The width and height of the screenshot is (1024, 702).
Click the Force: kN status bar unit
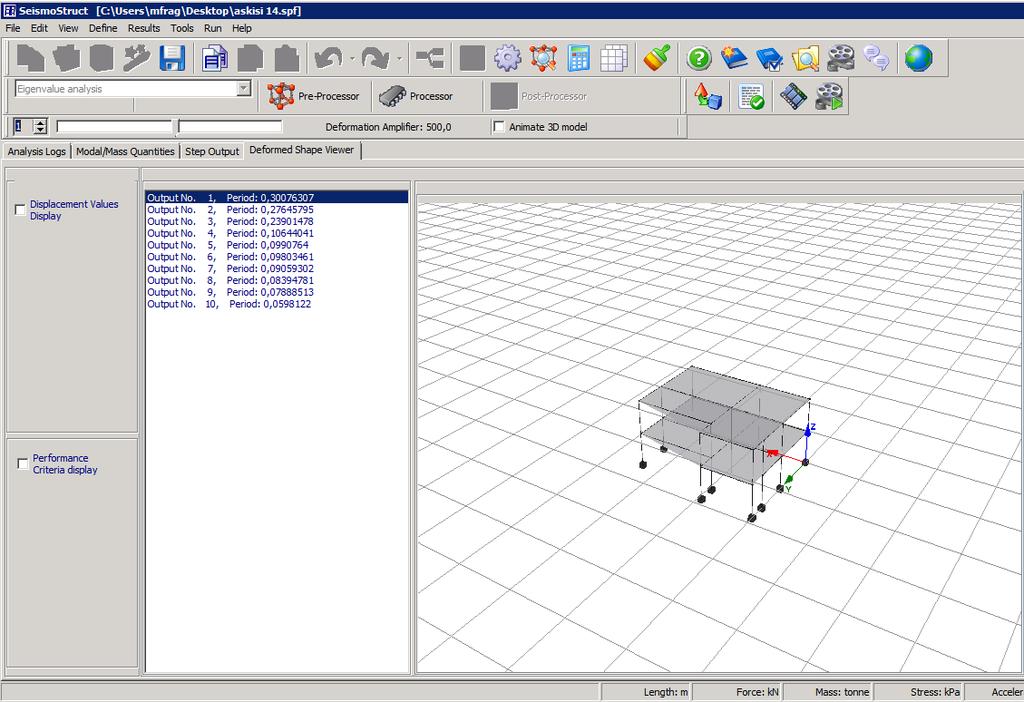click(x=758, y=692)
